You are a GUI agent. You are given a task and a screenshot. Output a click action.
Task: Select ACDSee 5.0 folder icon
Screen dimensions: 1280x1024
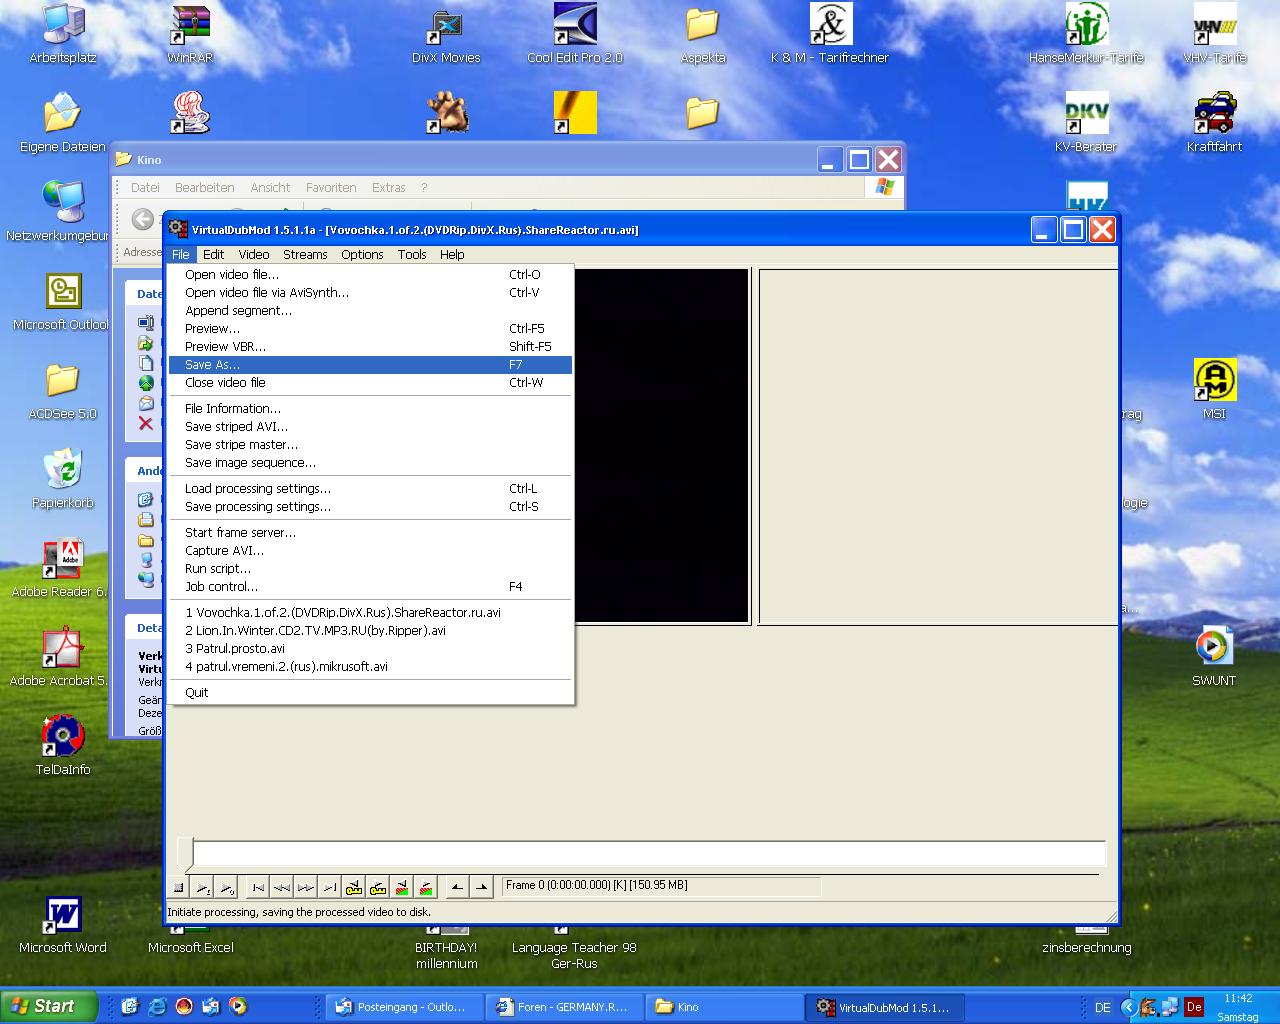tap(63, 391)
